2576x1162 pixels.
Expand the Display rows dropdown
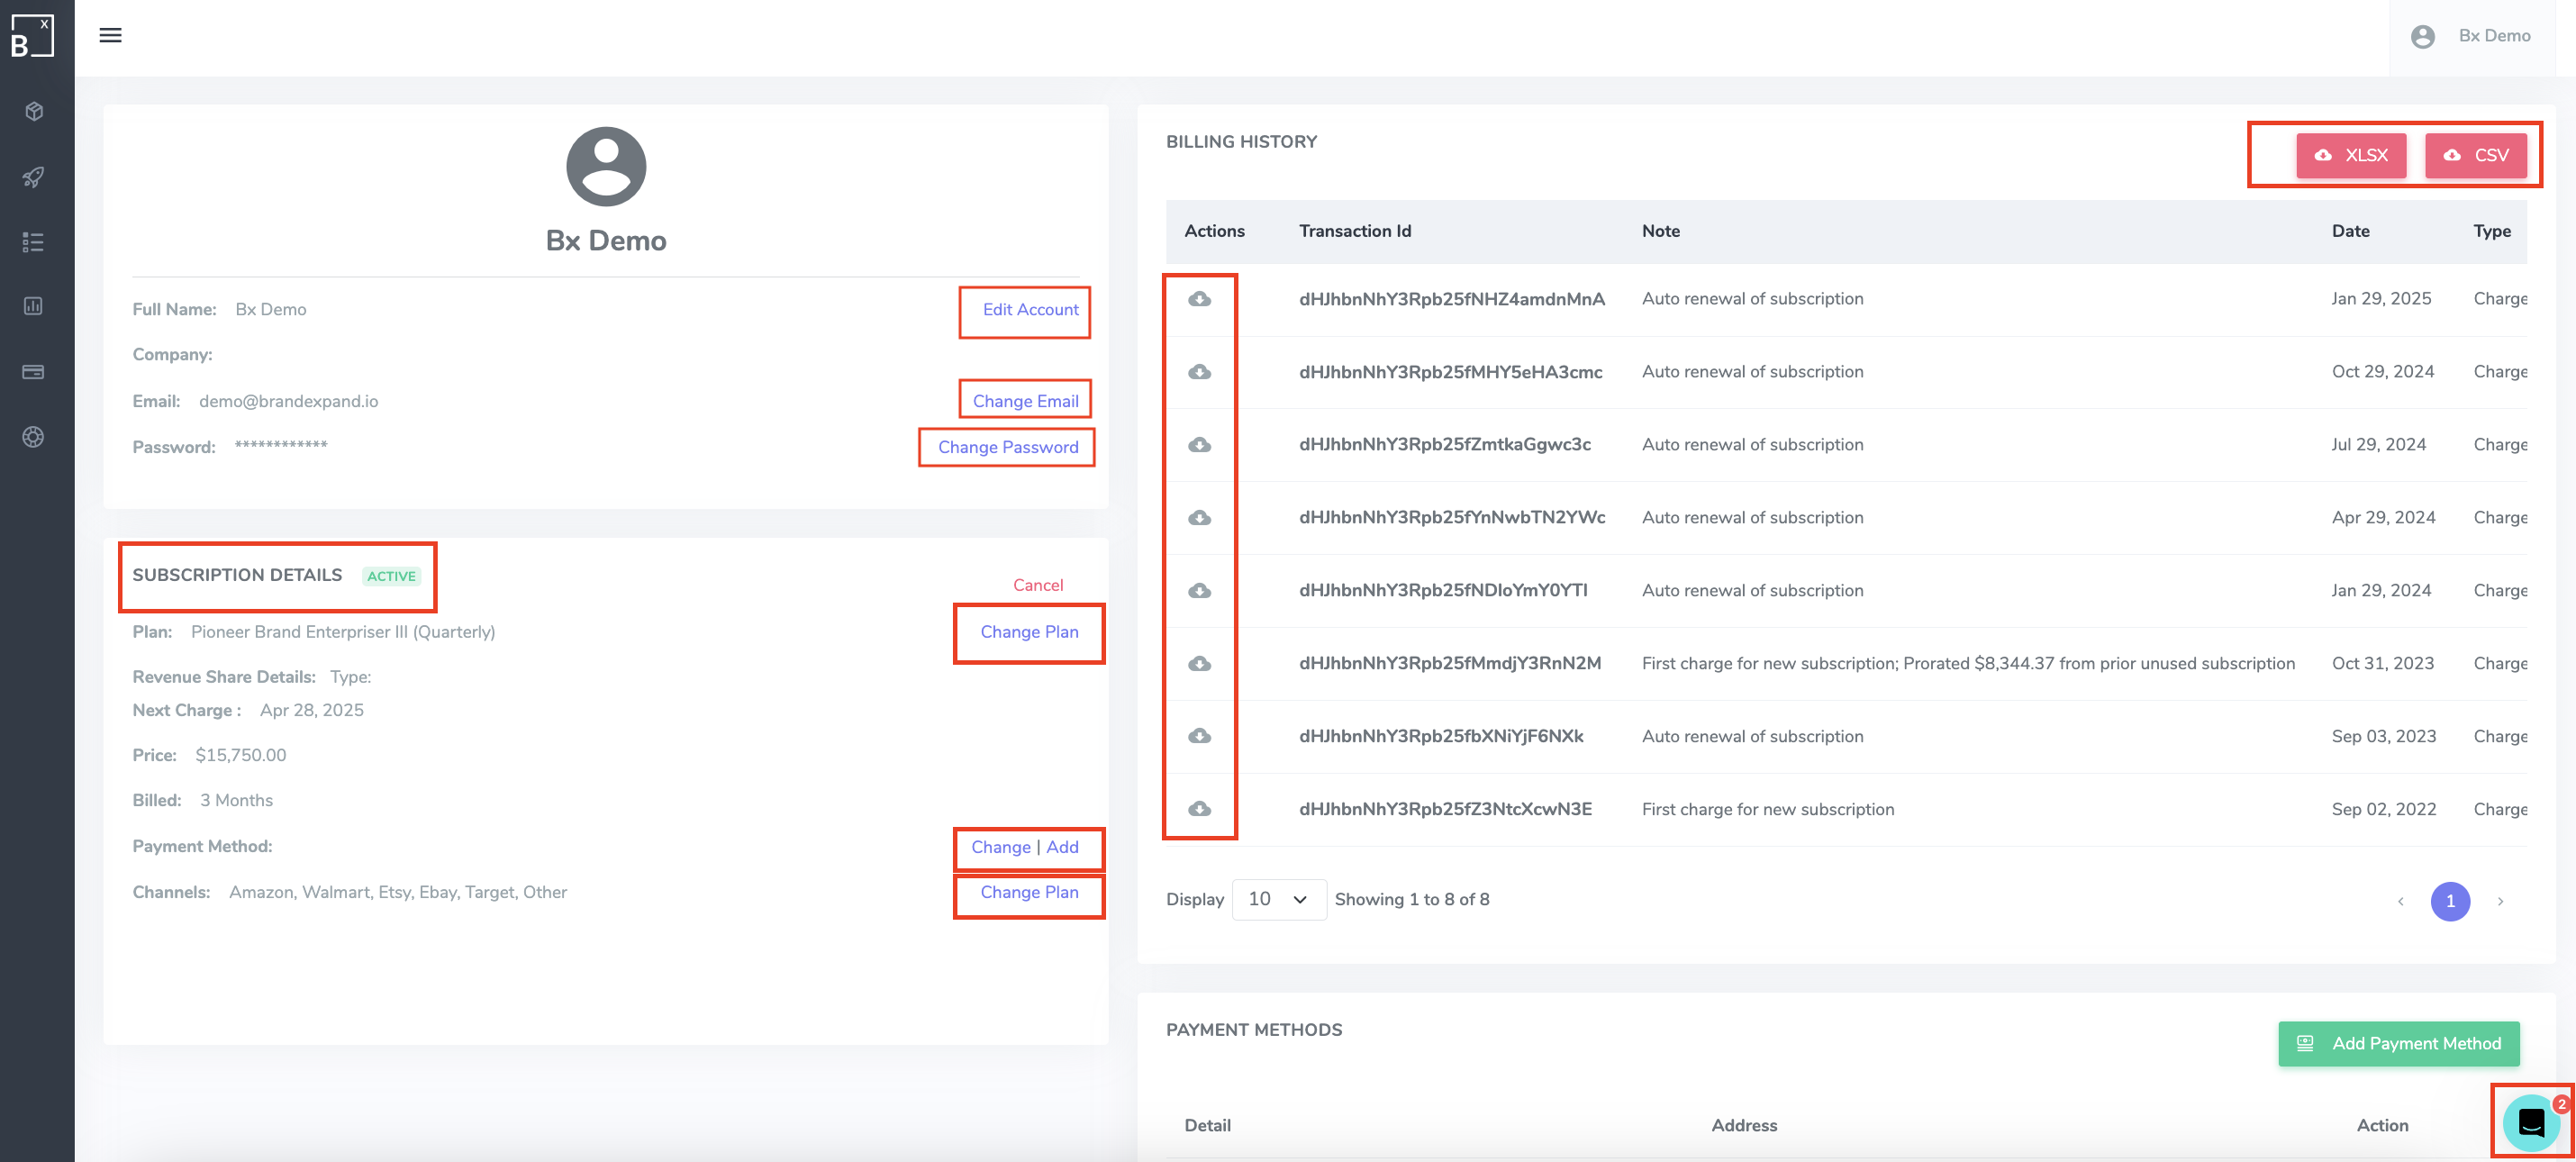pos(1278,899)
